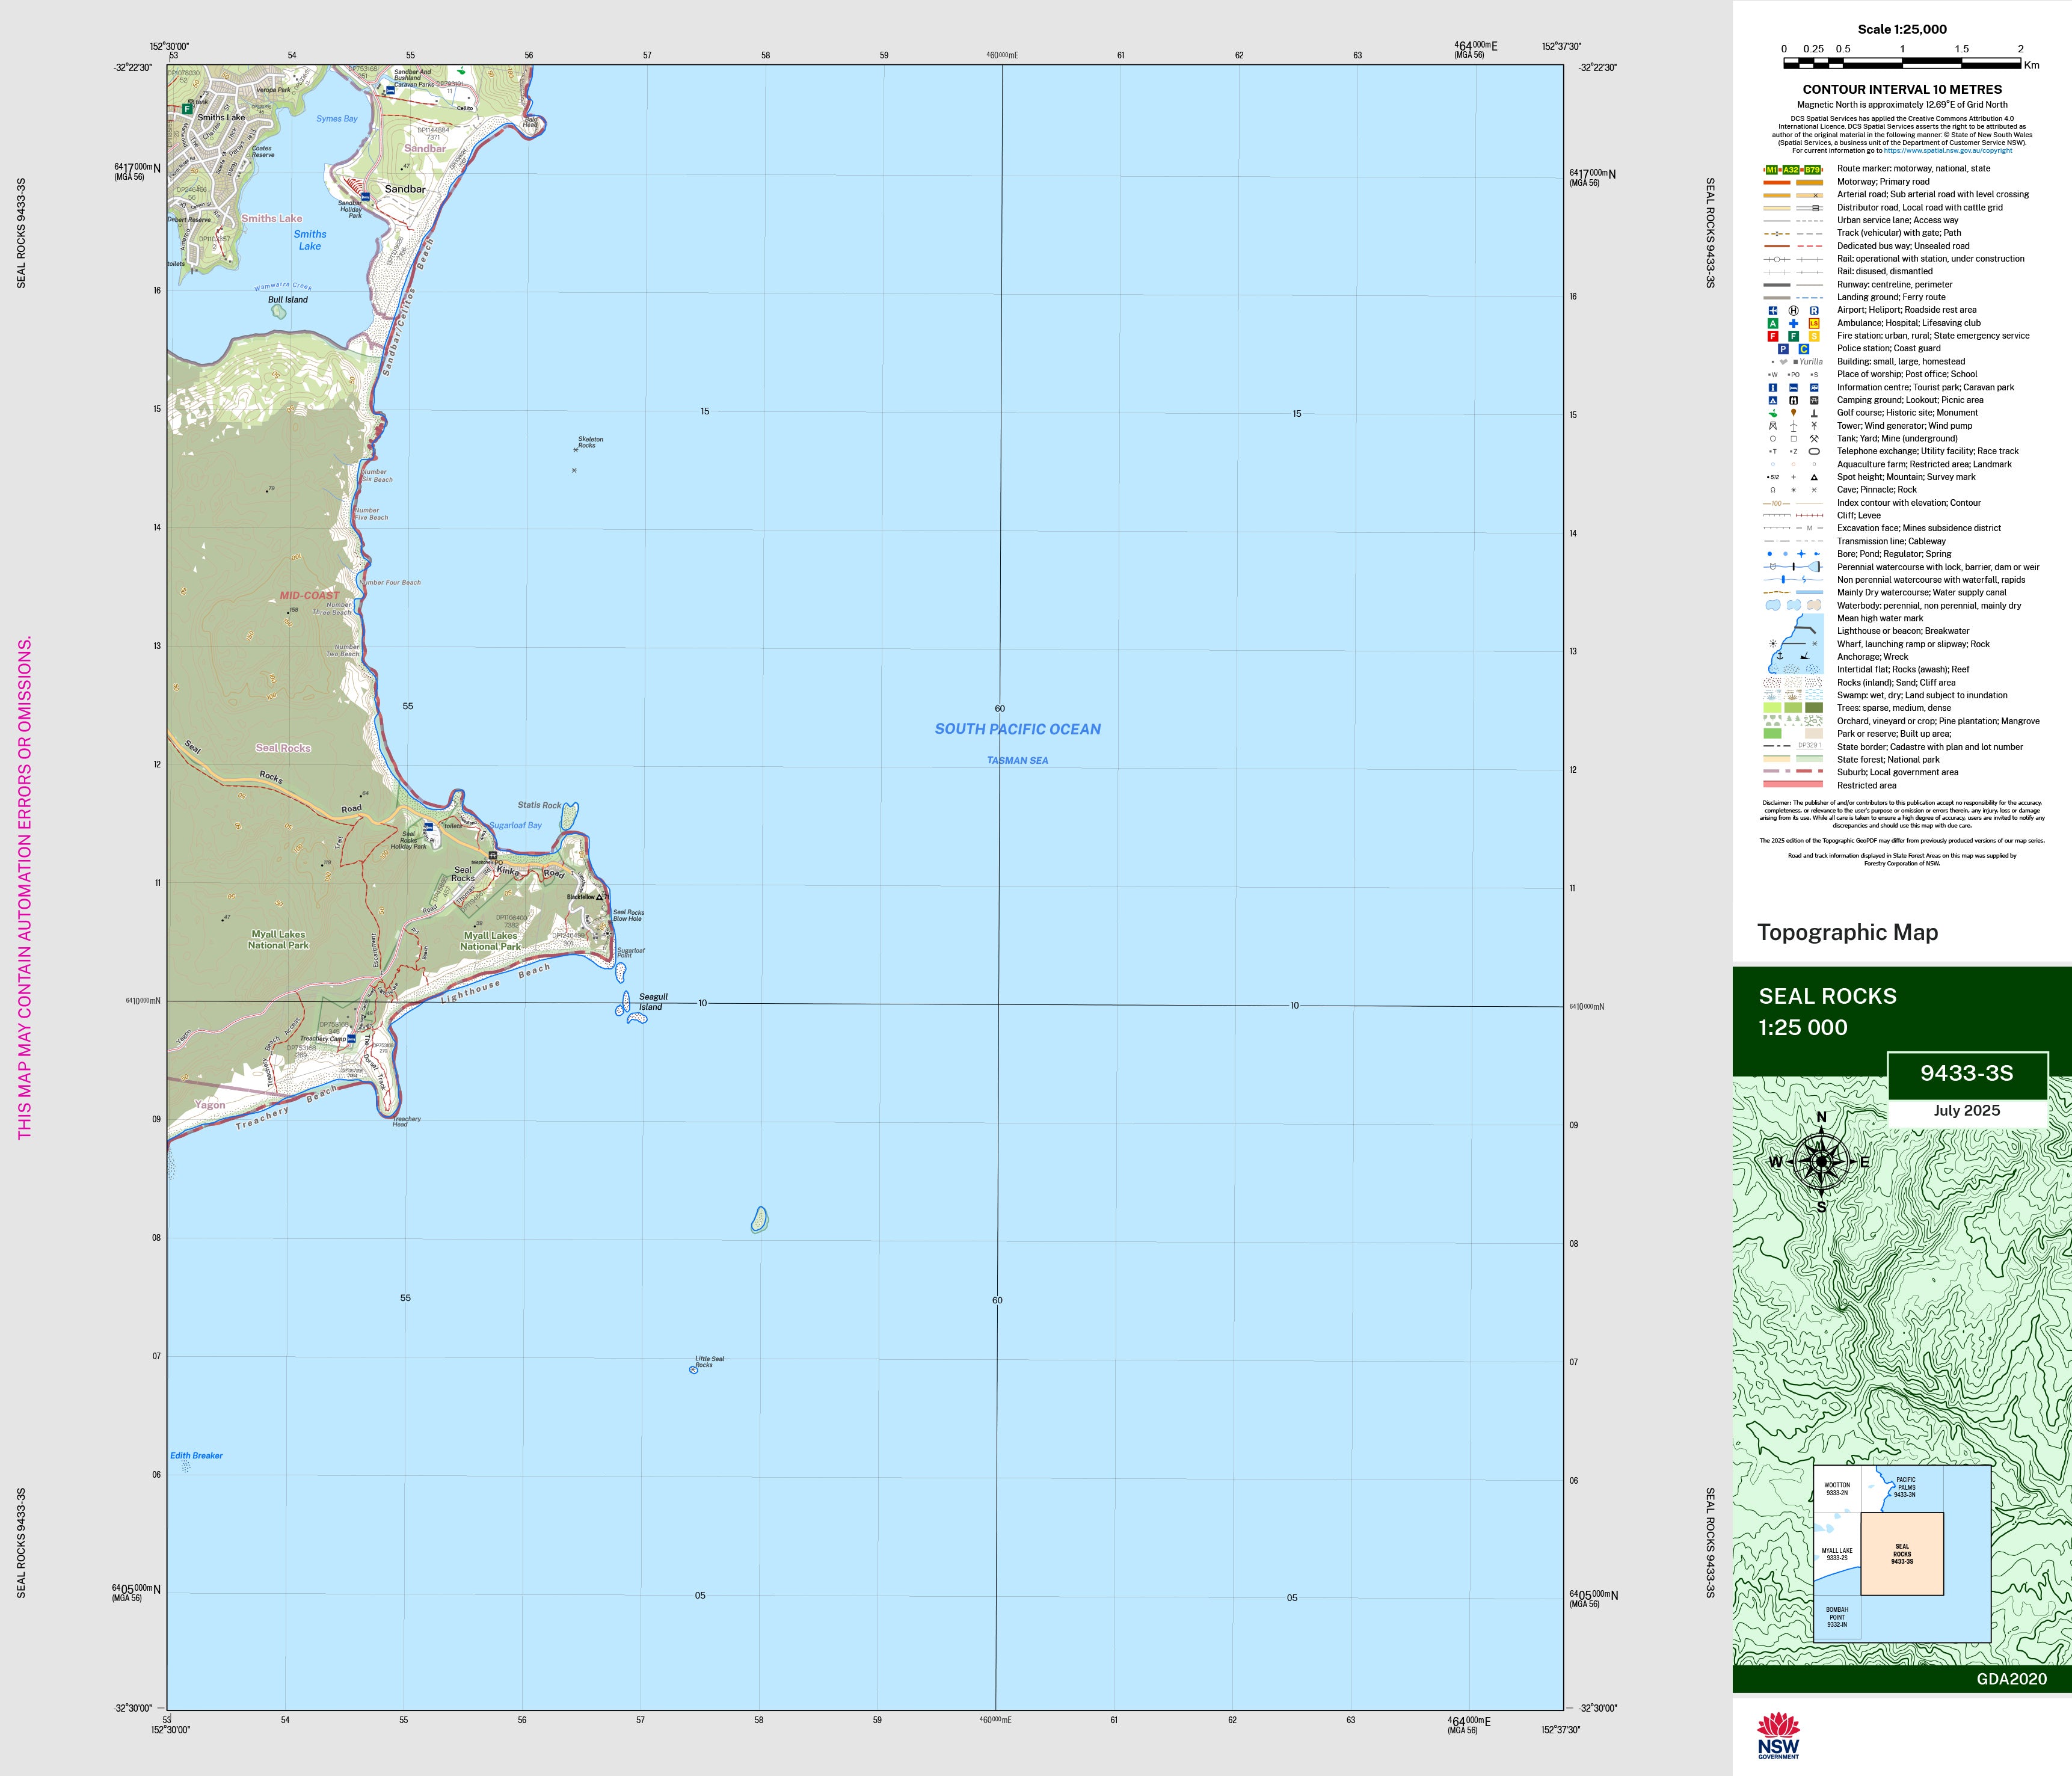Click the Golf course legend symbol
Screen dimensions: 2072x1776
point(1772,413)
